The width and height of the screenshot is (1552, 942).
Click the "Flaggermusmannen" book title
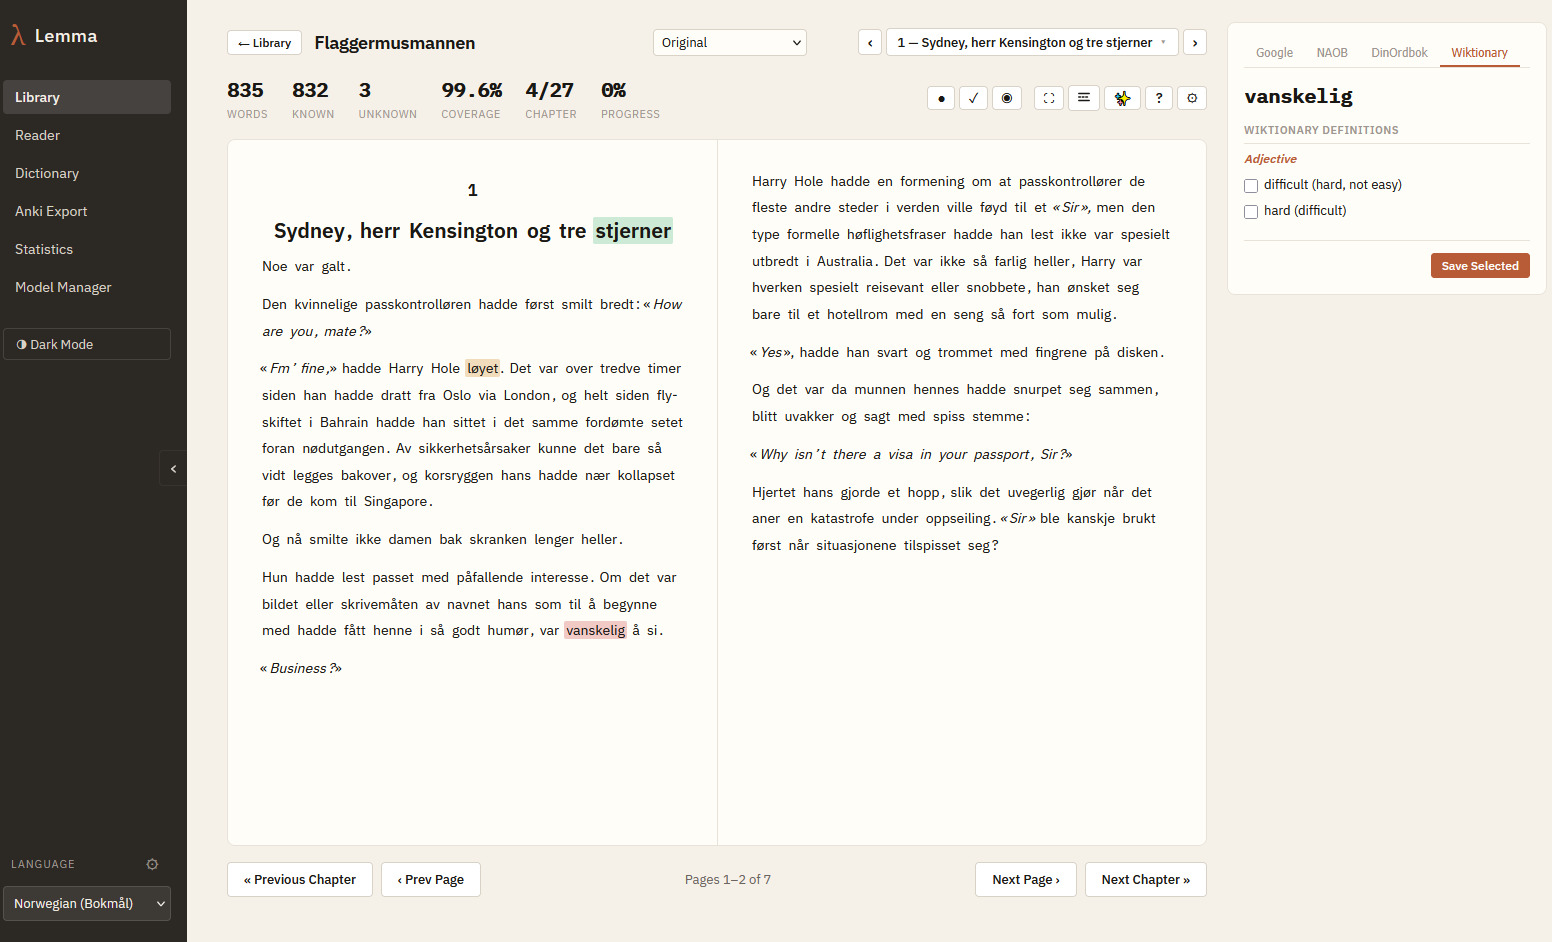pos(395,43)
